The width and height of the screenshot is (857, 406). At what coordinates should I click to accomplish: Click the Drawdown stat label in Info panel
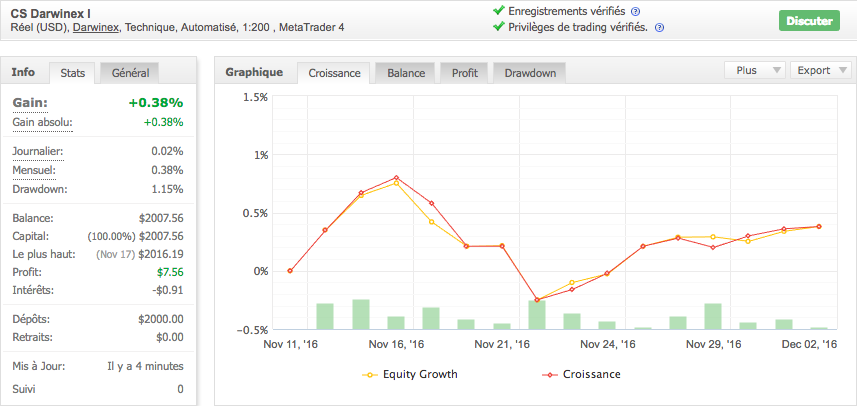click(39, 189)
